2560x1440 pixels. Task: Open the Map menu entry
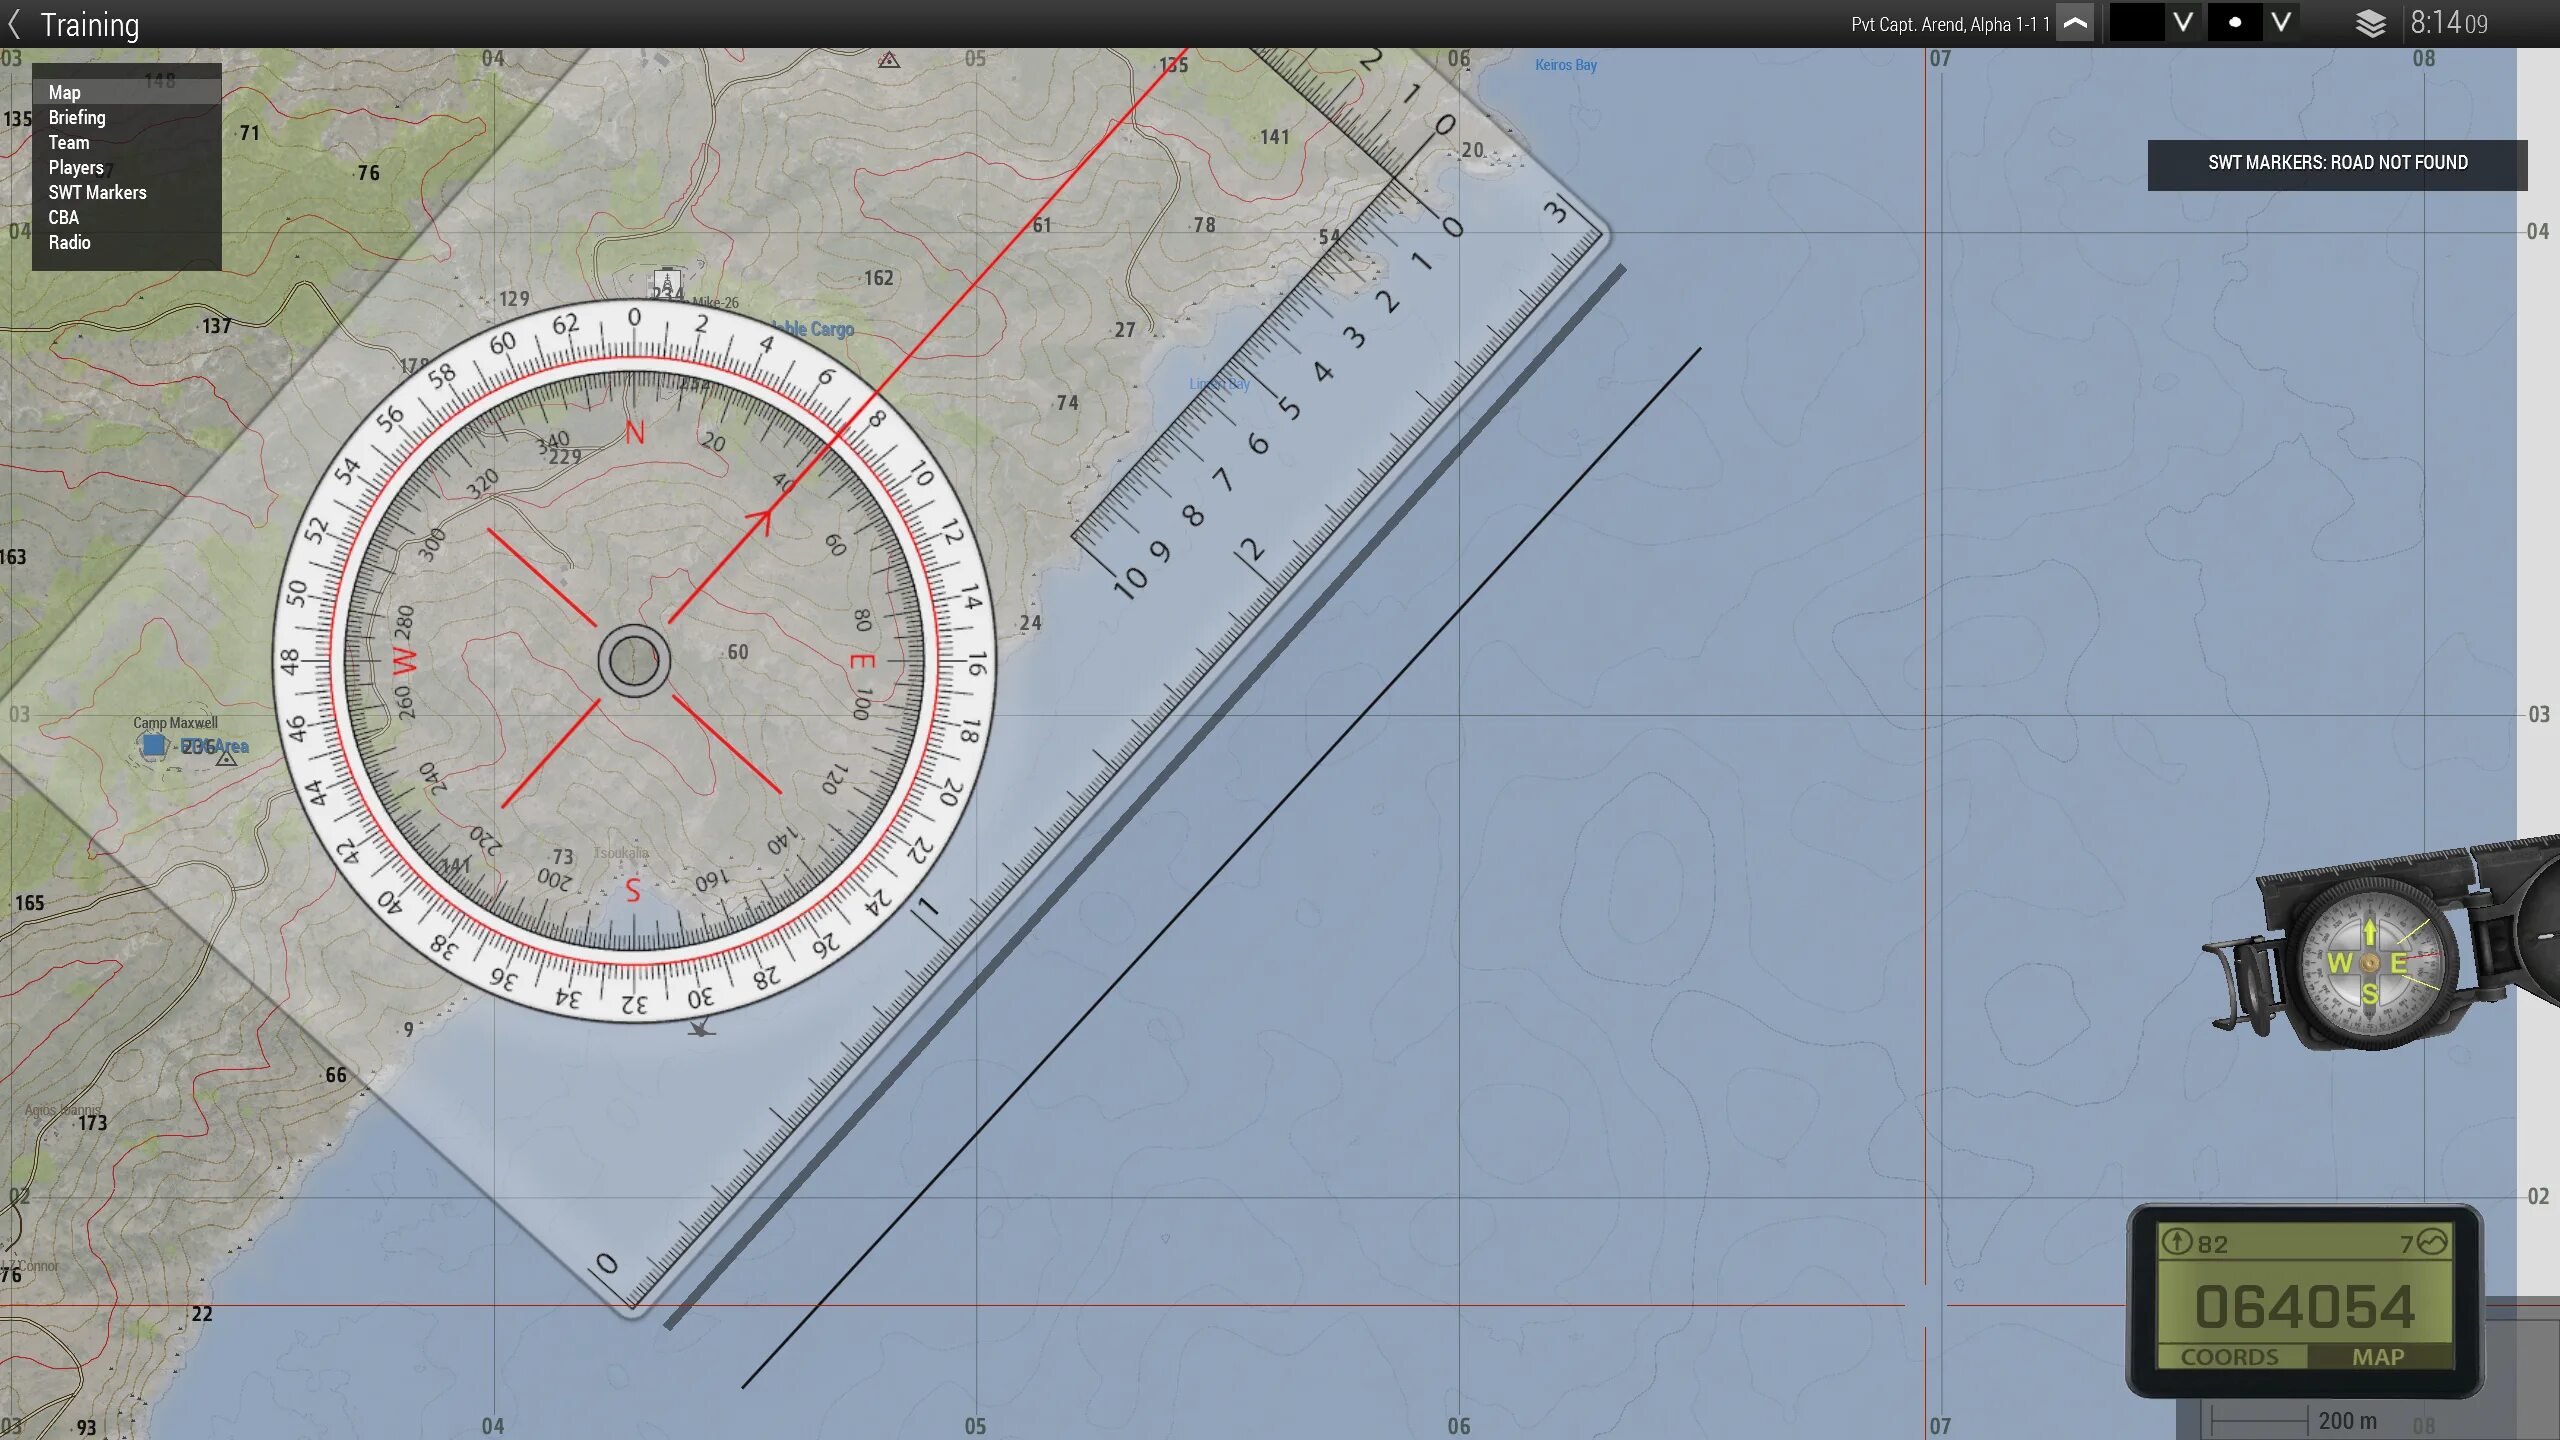(x=127, y=92)
